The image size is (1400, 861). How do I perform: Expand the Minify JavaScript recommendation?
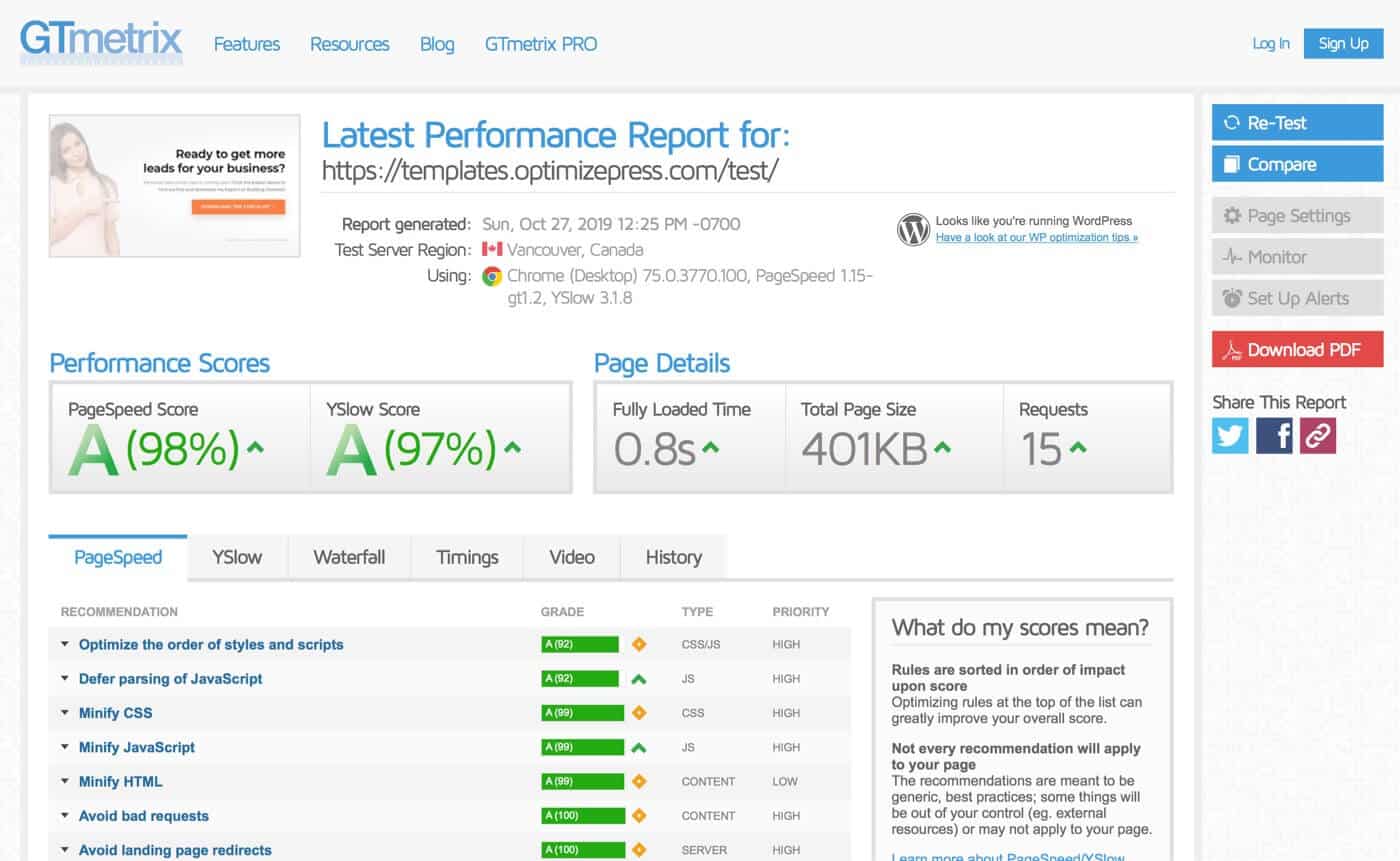click(64, 747)
